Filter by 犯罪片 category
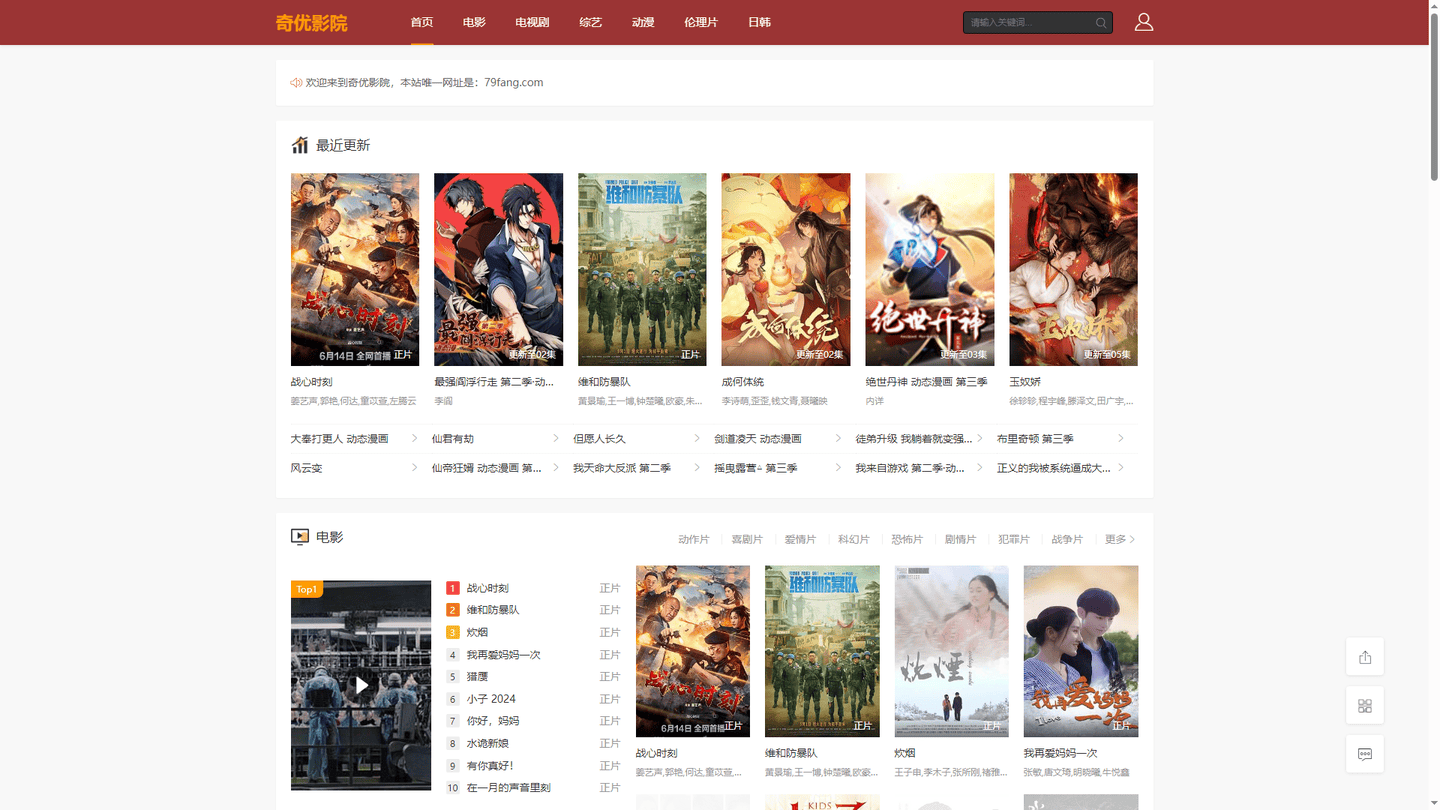Viewport: 1440px width, 810px height. 1014,539
